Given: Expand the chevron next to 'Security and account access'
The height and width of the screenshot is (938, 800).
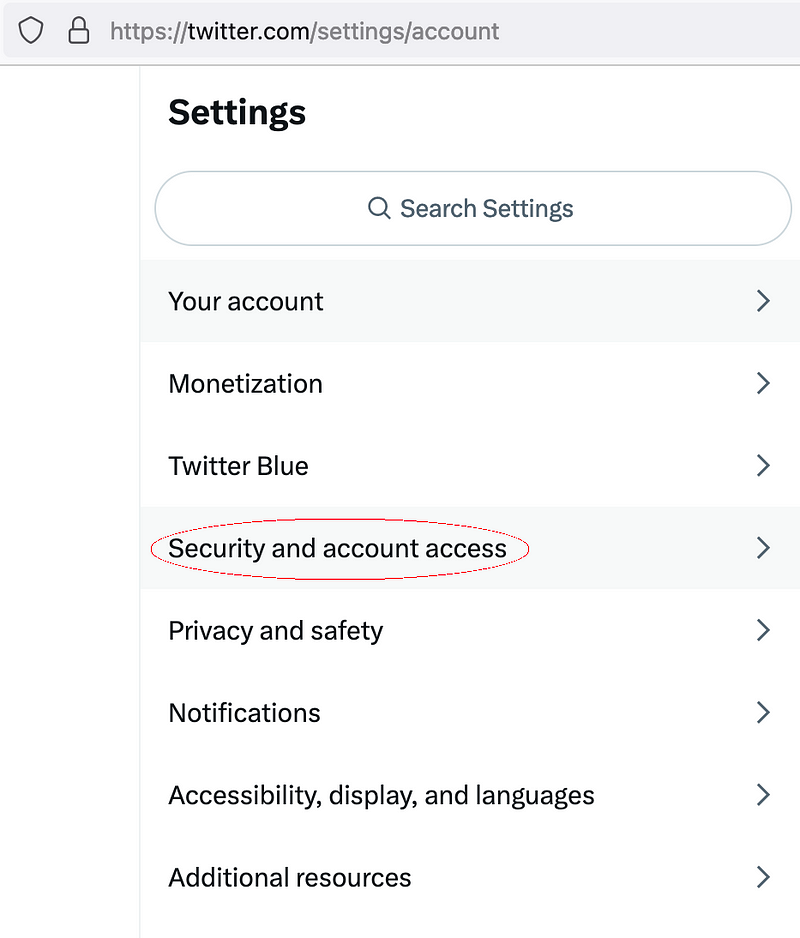Looking at the screenshot, I should click(763, 548).
